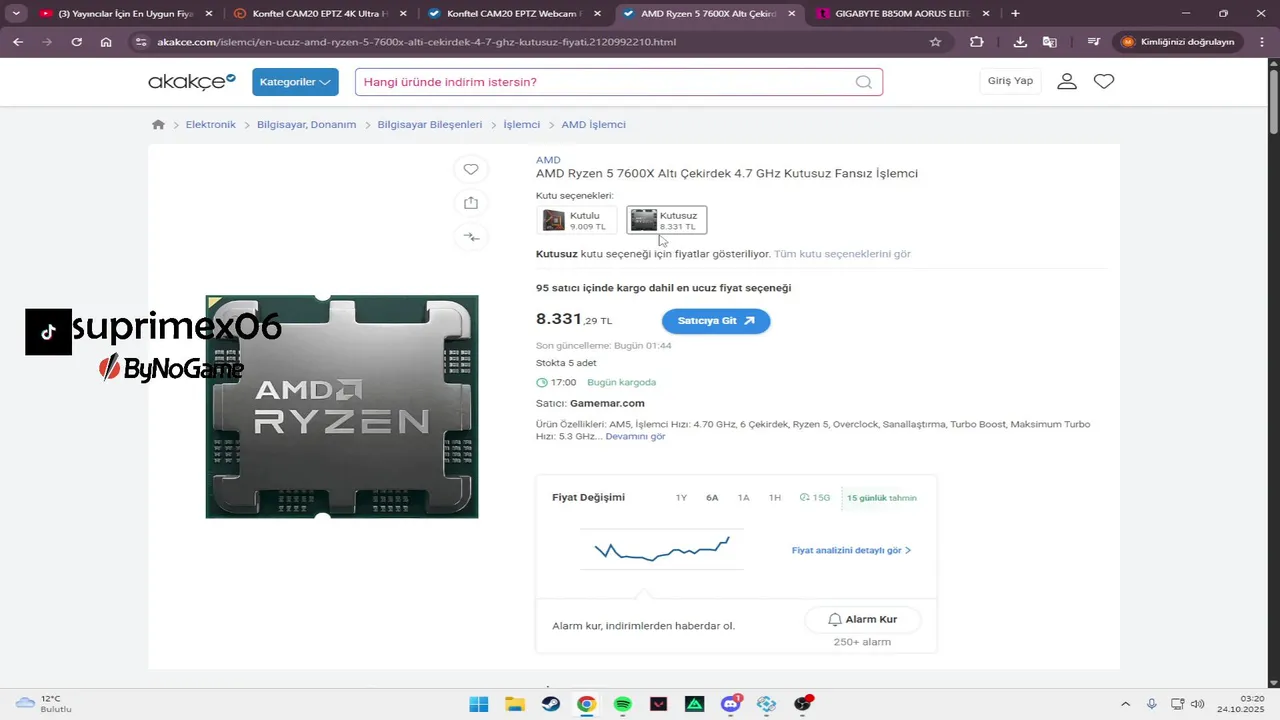Image resolution: width=1280 pixels, height=720 pixels.
Task: Select 1A price history range
Action: coord(743,497)
